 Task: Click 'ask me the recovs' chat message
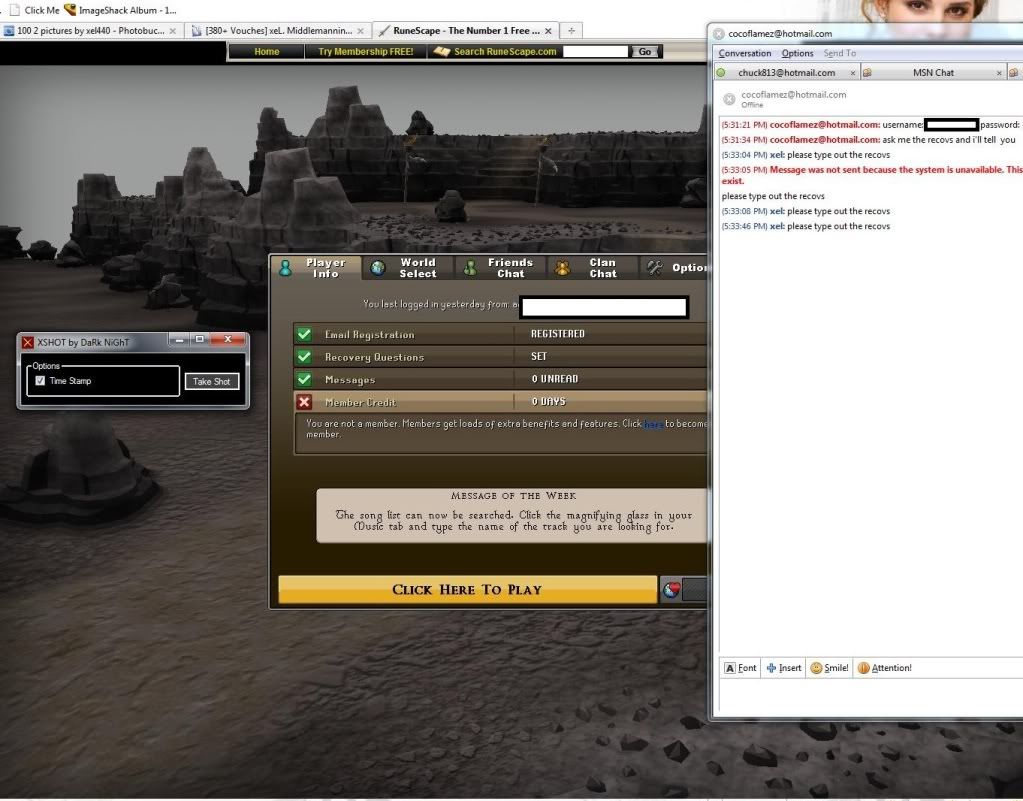click(949, 140)
